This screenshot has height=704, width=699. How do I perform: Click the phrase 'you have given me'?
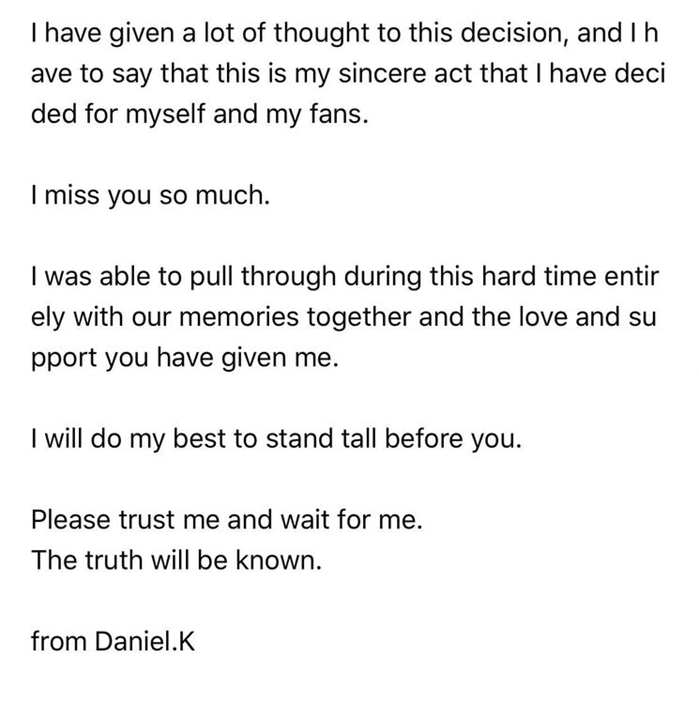tap(219, 358)
